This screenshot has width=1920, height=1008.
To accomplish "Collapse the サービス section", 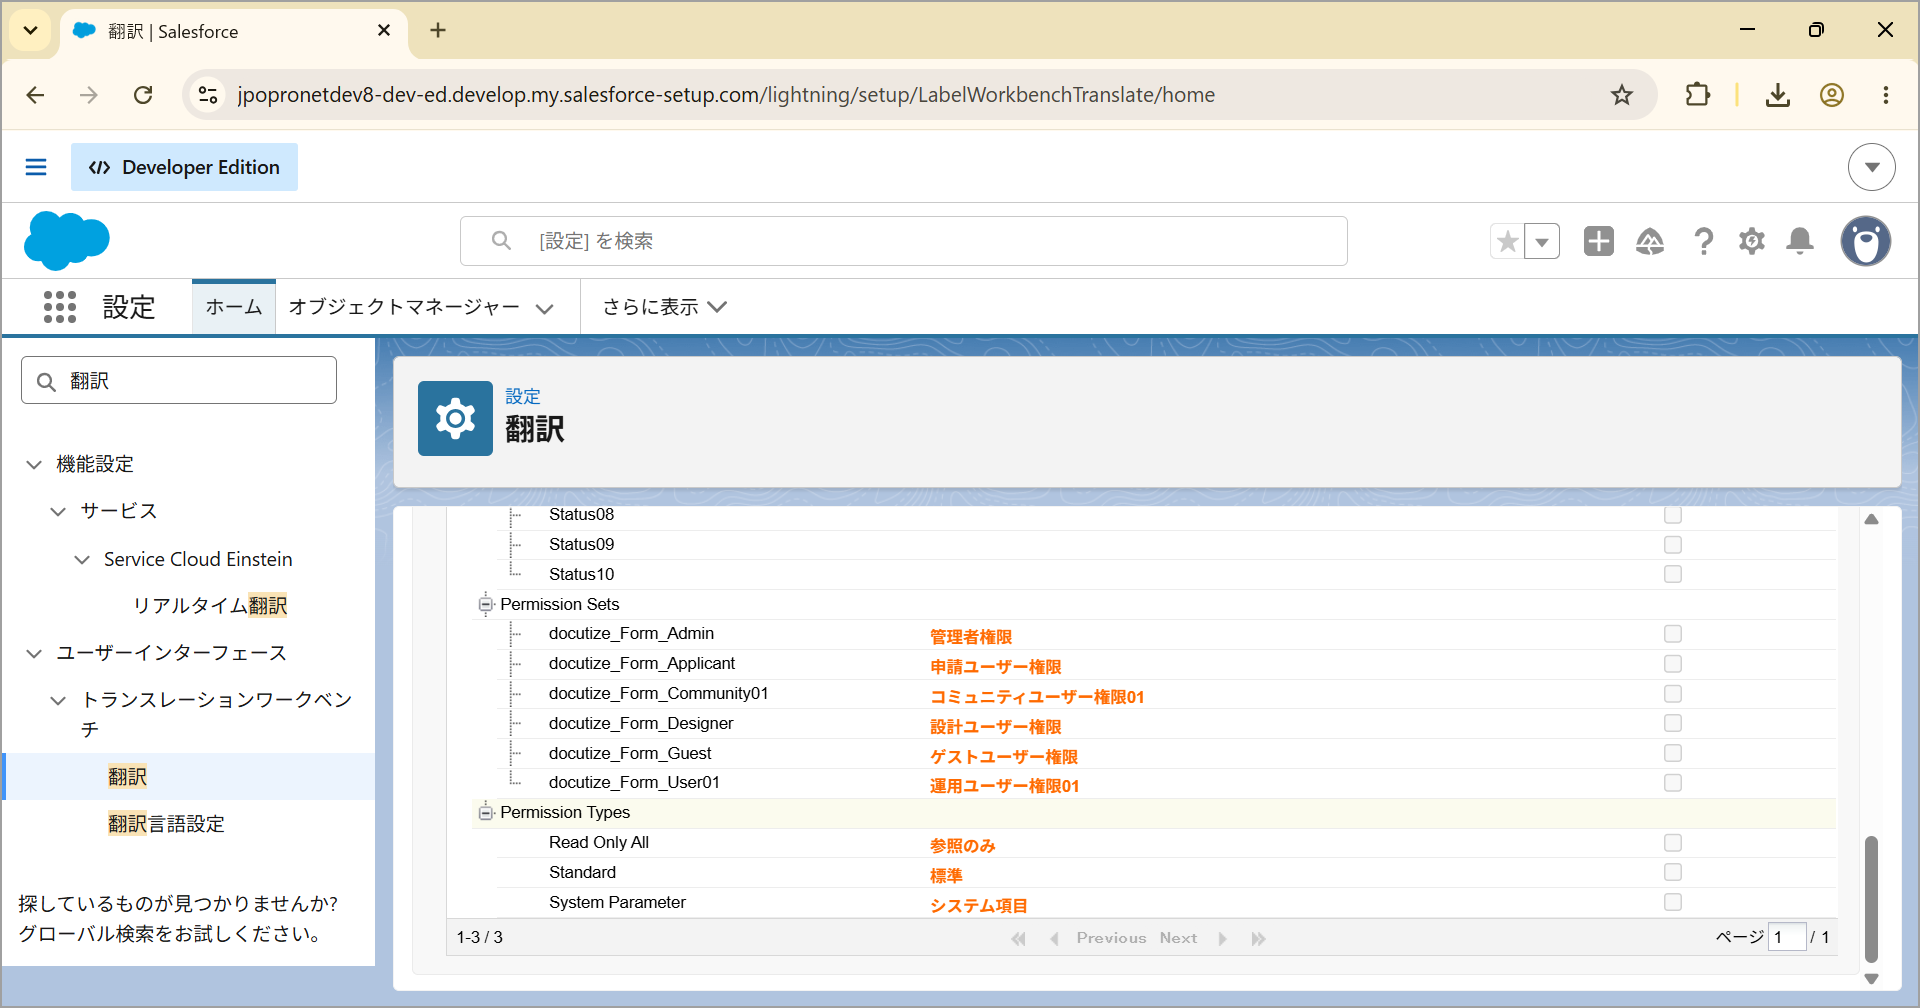I will point(58,511).
